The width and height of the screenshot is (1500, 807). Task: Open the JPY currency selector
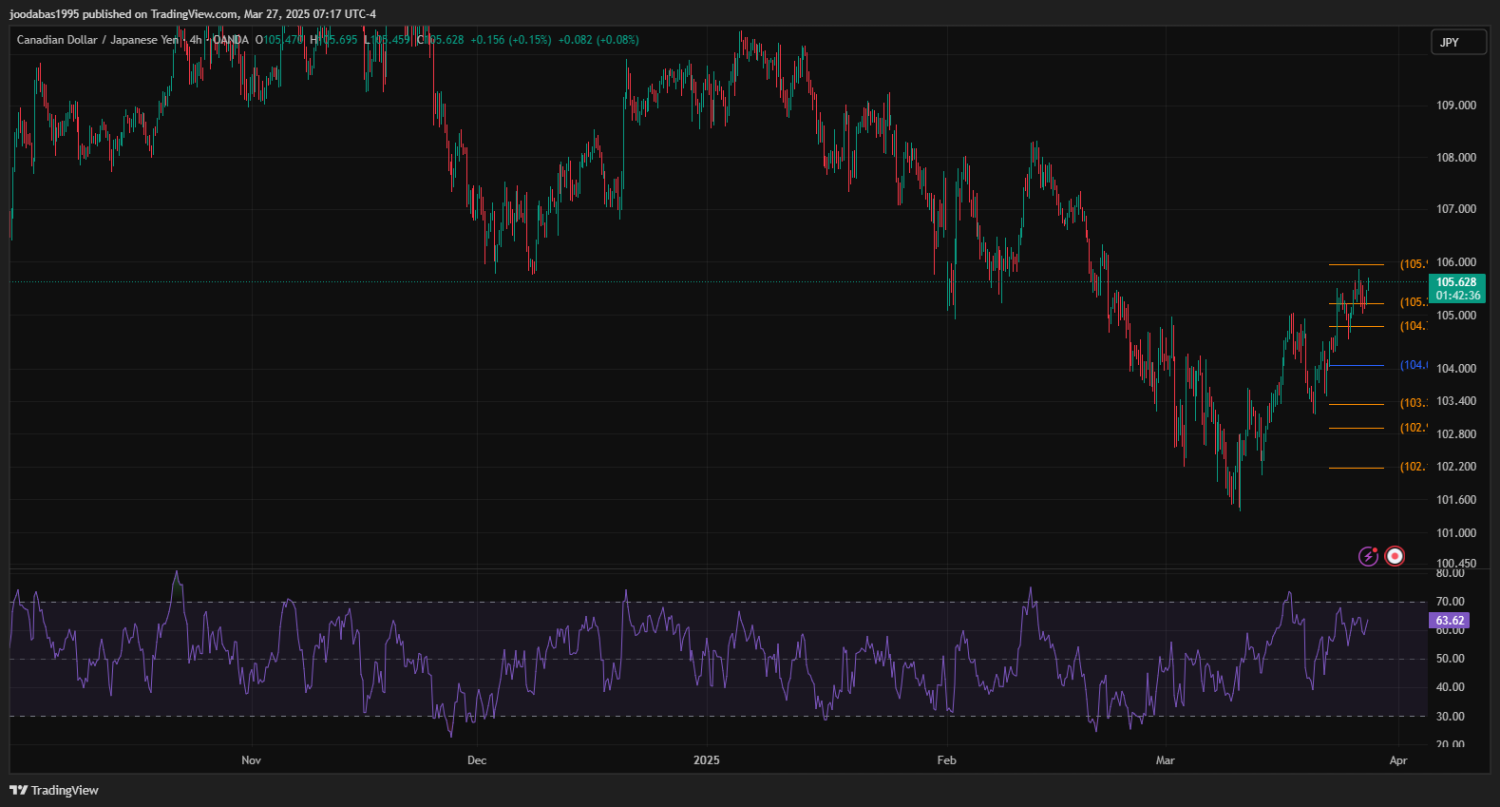pos(1450,42)
